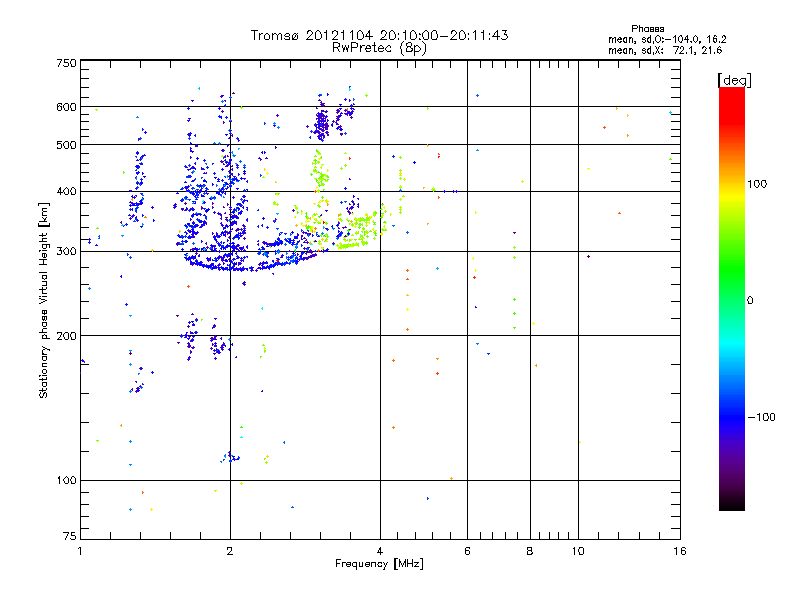Click the '4' x-axis tick label
Screen dimensions: 800x600
[x=380, y=551]
